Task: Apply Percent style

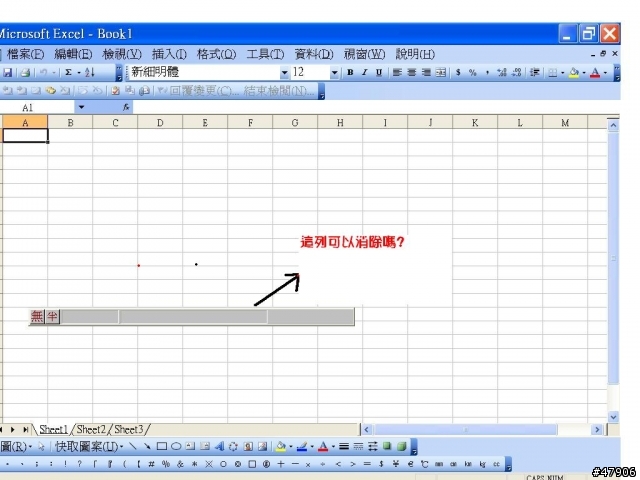Action: tap(473, 73)
